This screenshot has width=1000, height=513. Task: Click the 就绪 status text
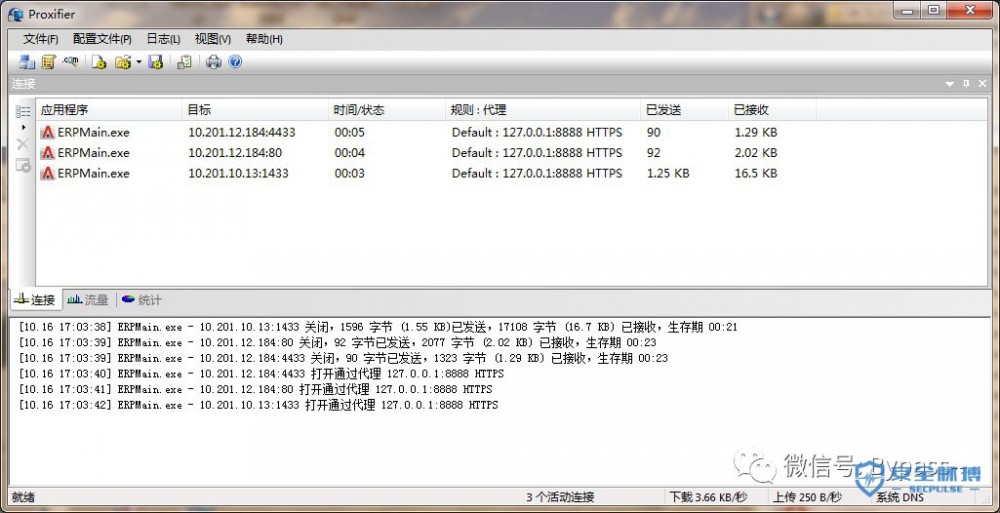pyautogui.click(x=23, y=497)
